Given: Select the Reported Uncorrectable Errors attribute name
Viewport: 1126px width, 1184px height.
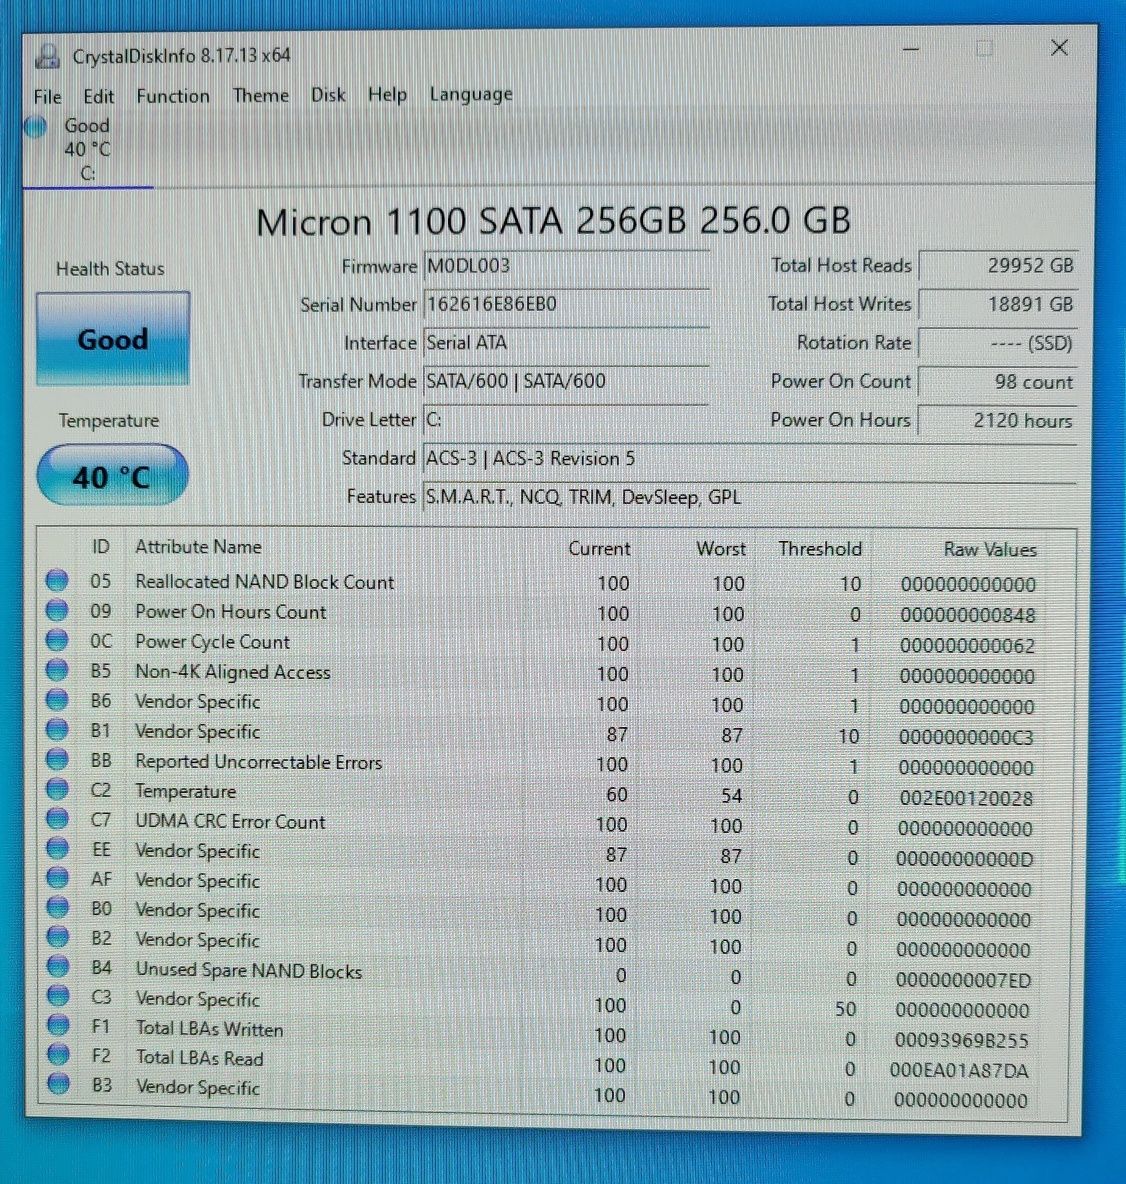Looking at the screenshot, I should [258, 762].
